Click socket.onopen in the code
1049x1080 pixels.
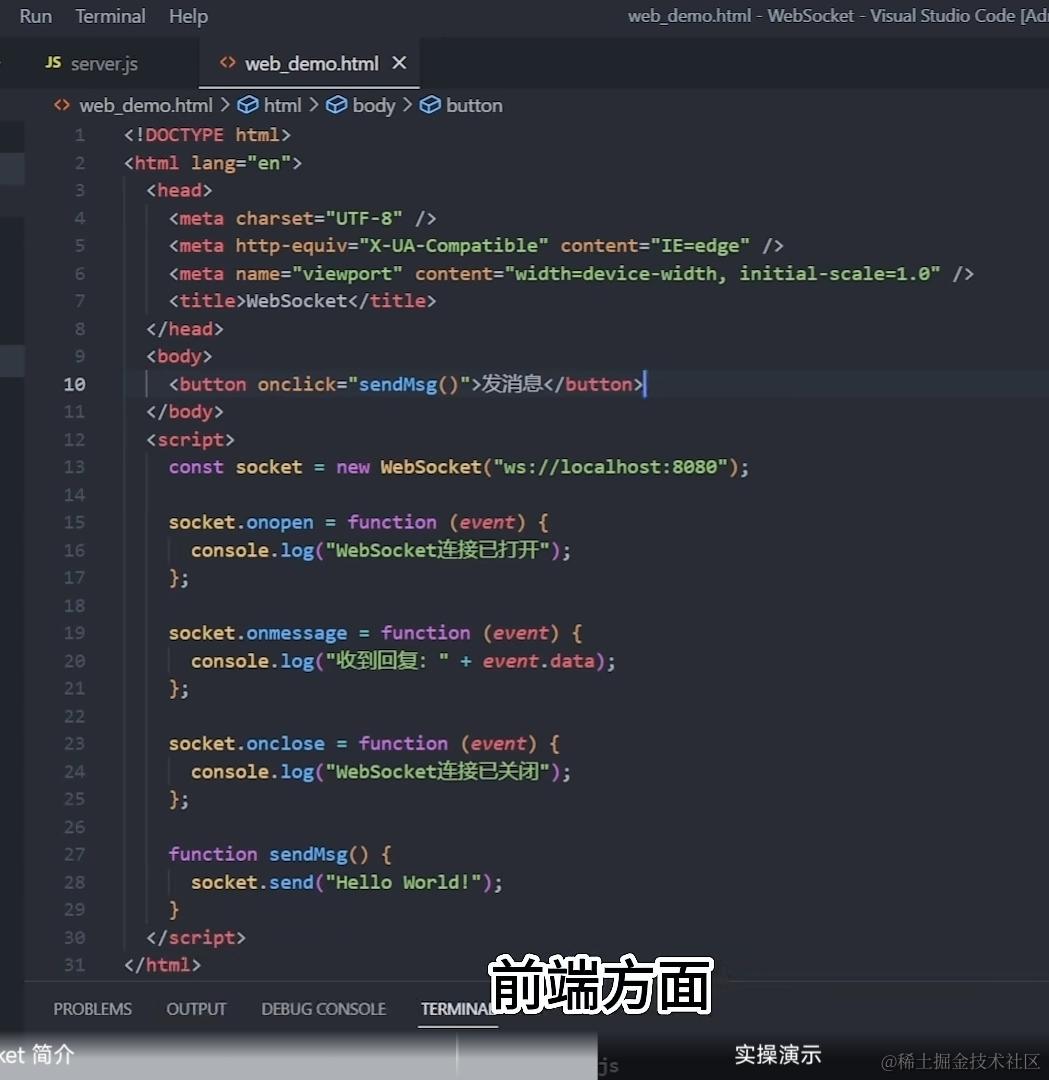[x=241, y=523]
